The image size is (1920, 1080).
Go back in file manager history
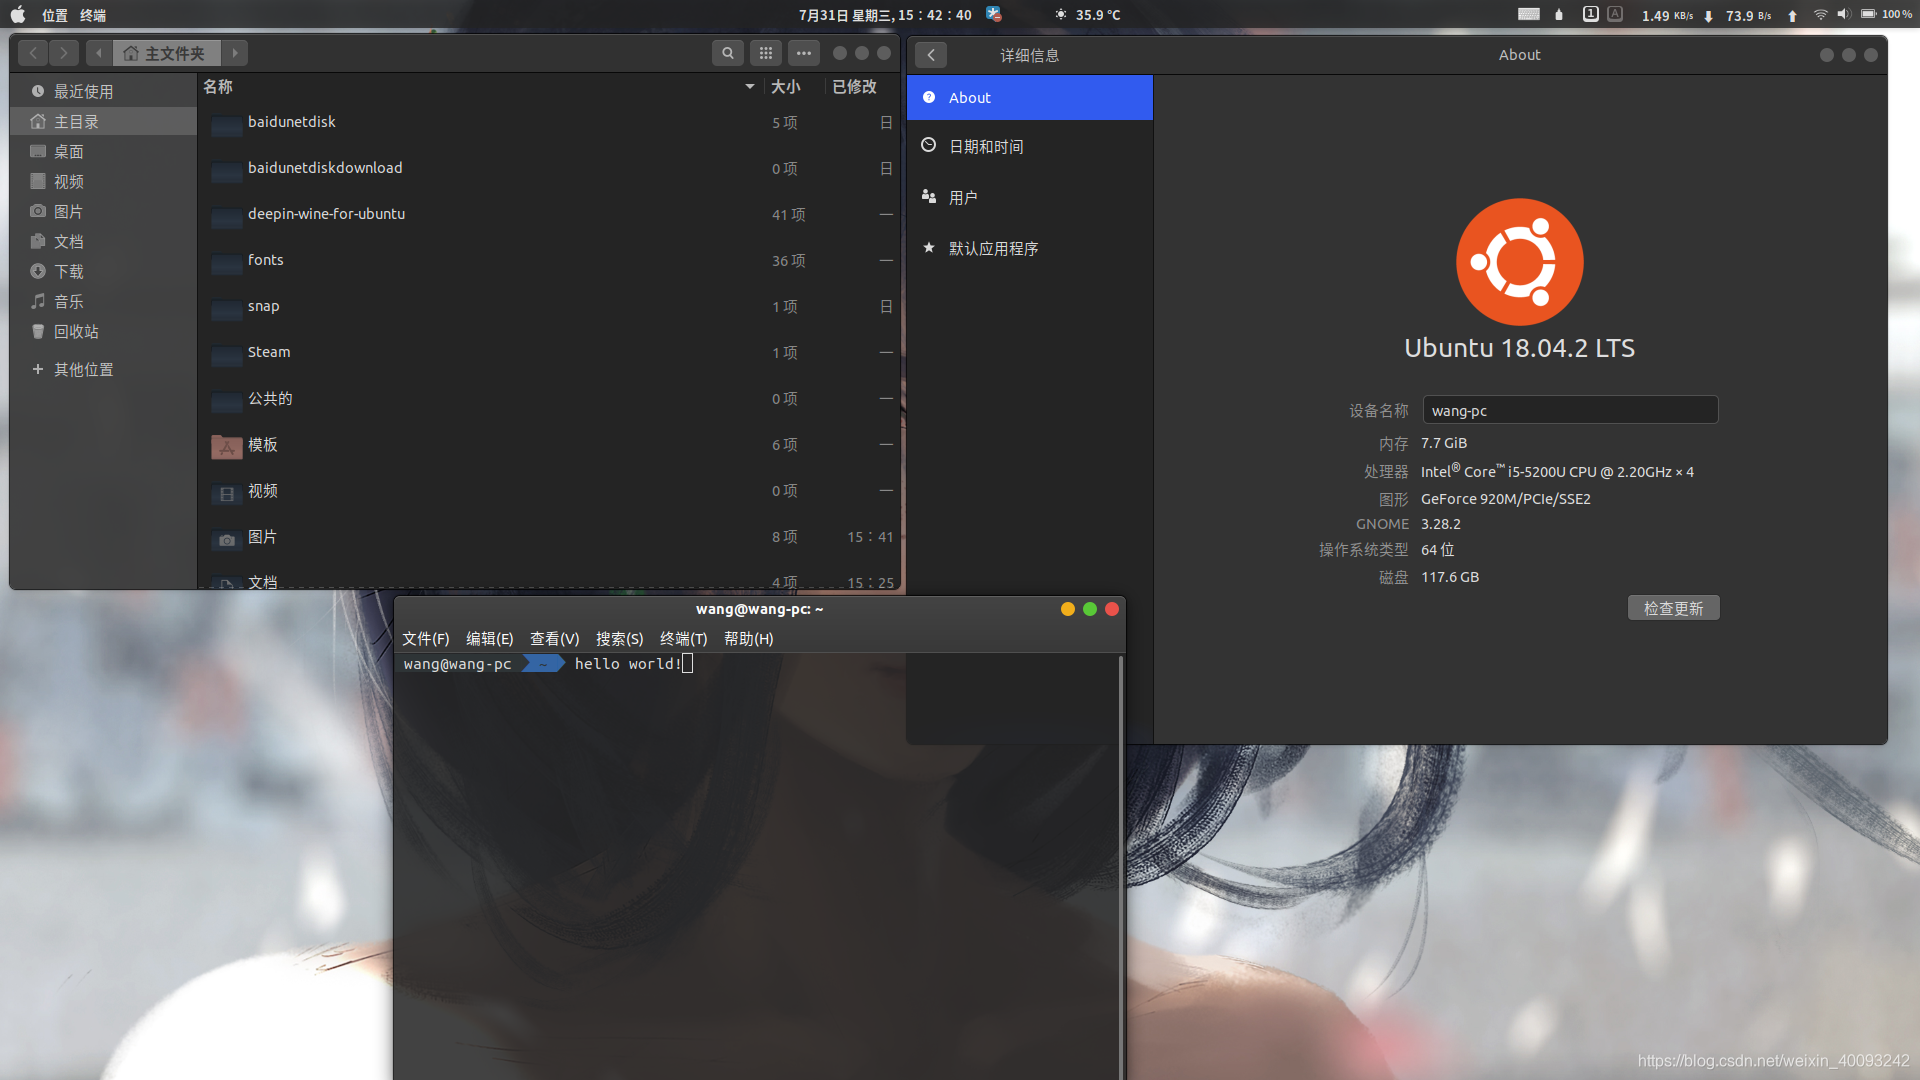(x=33, y=53)
